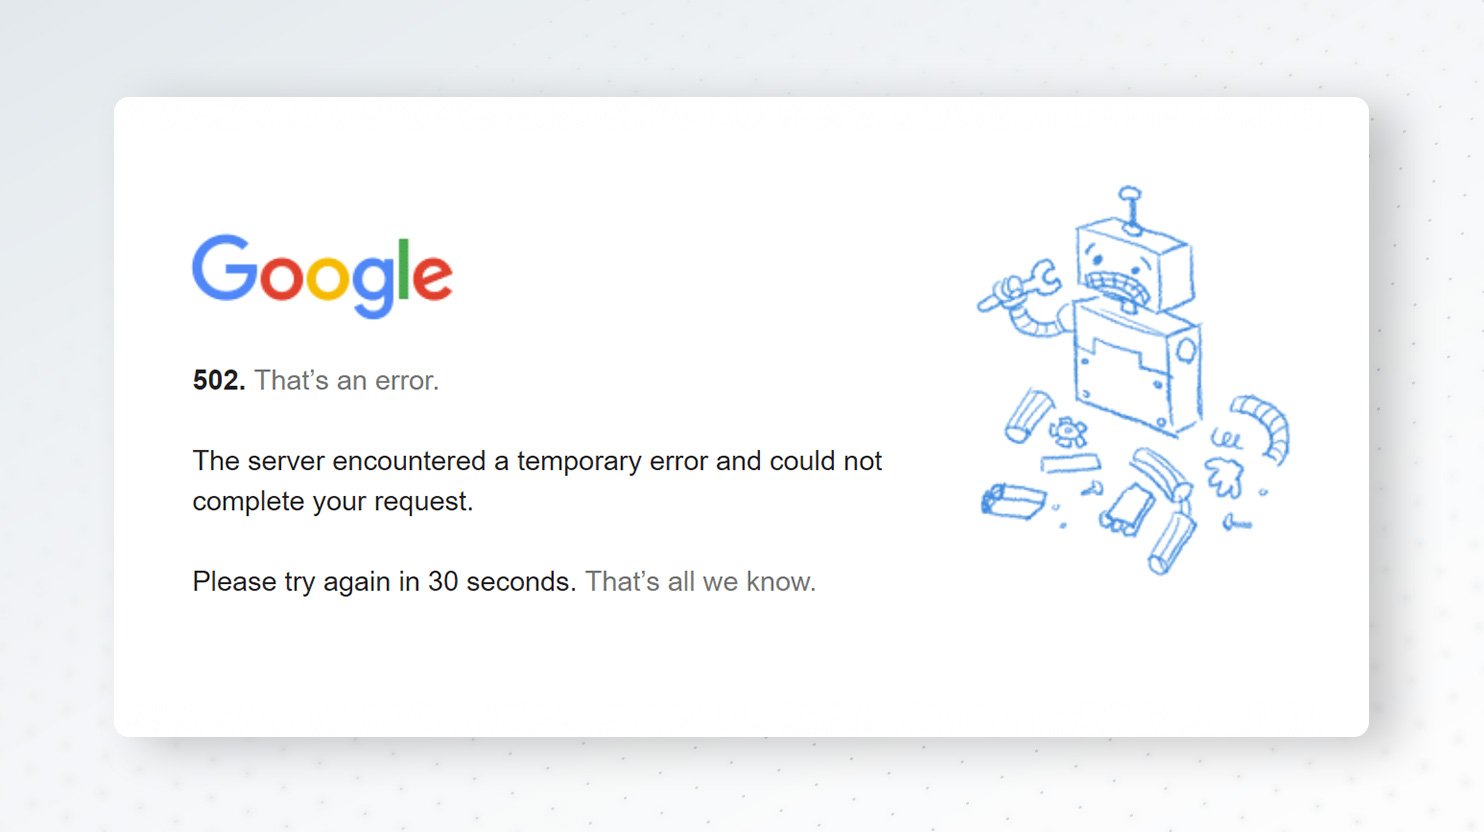Click the Google logo
Image resolution: width=1484 pixels, height=832 pixels.
tap(322, 276)
